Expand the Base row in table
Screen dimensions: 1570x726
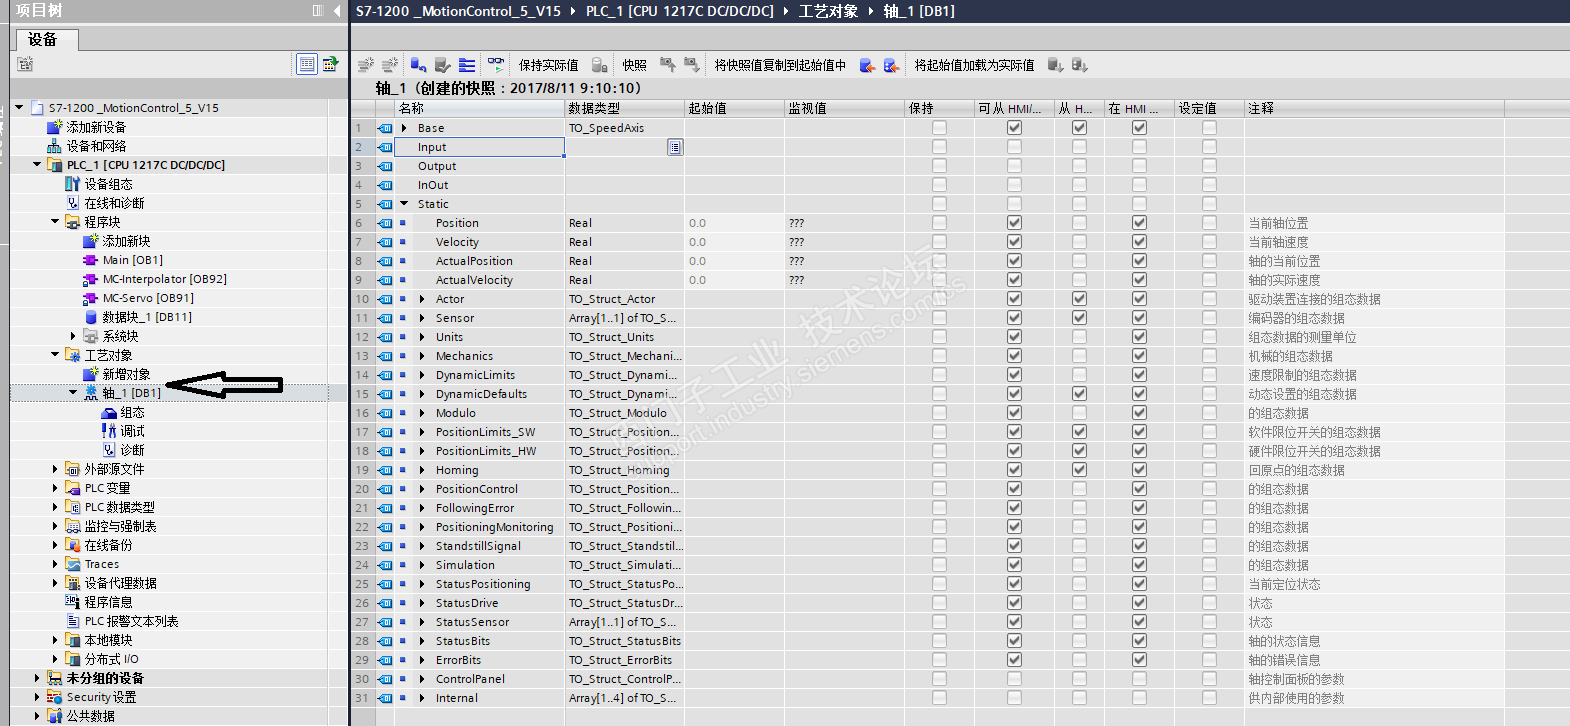(404, 128)
